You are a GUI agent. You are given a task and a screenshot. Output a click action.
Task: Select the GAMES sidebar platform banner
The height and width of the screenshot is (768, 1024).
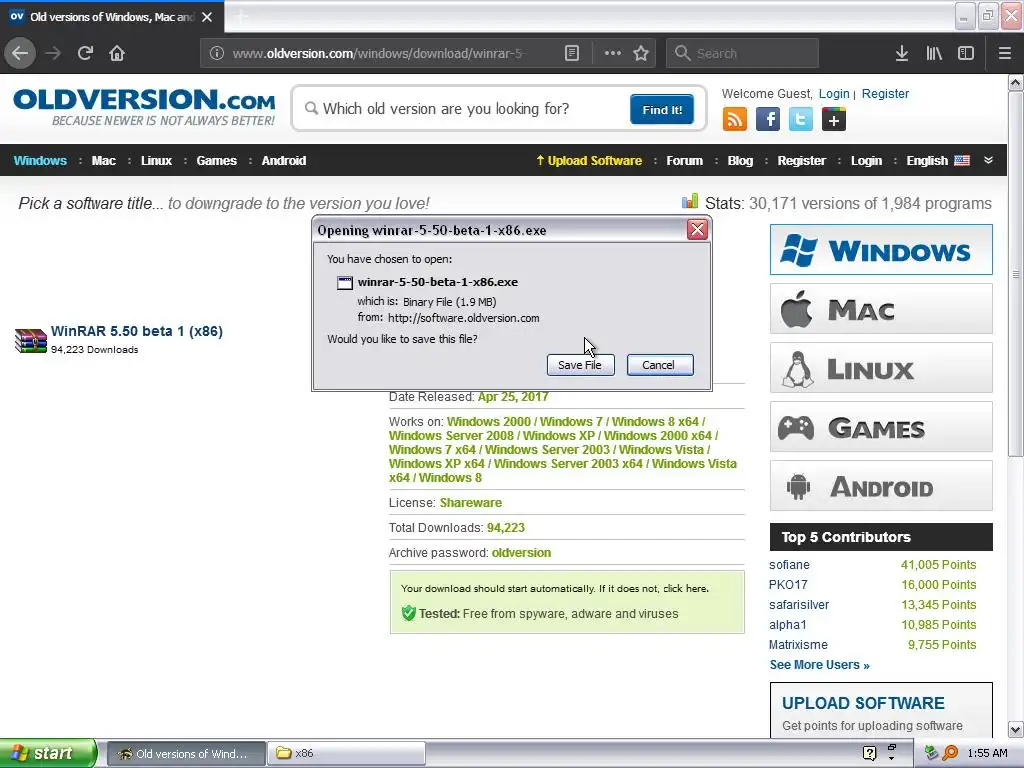point(881,427)
